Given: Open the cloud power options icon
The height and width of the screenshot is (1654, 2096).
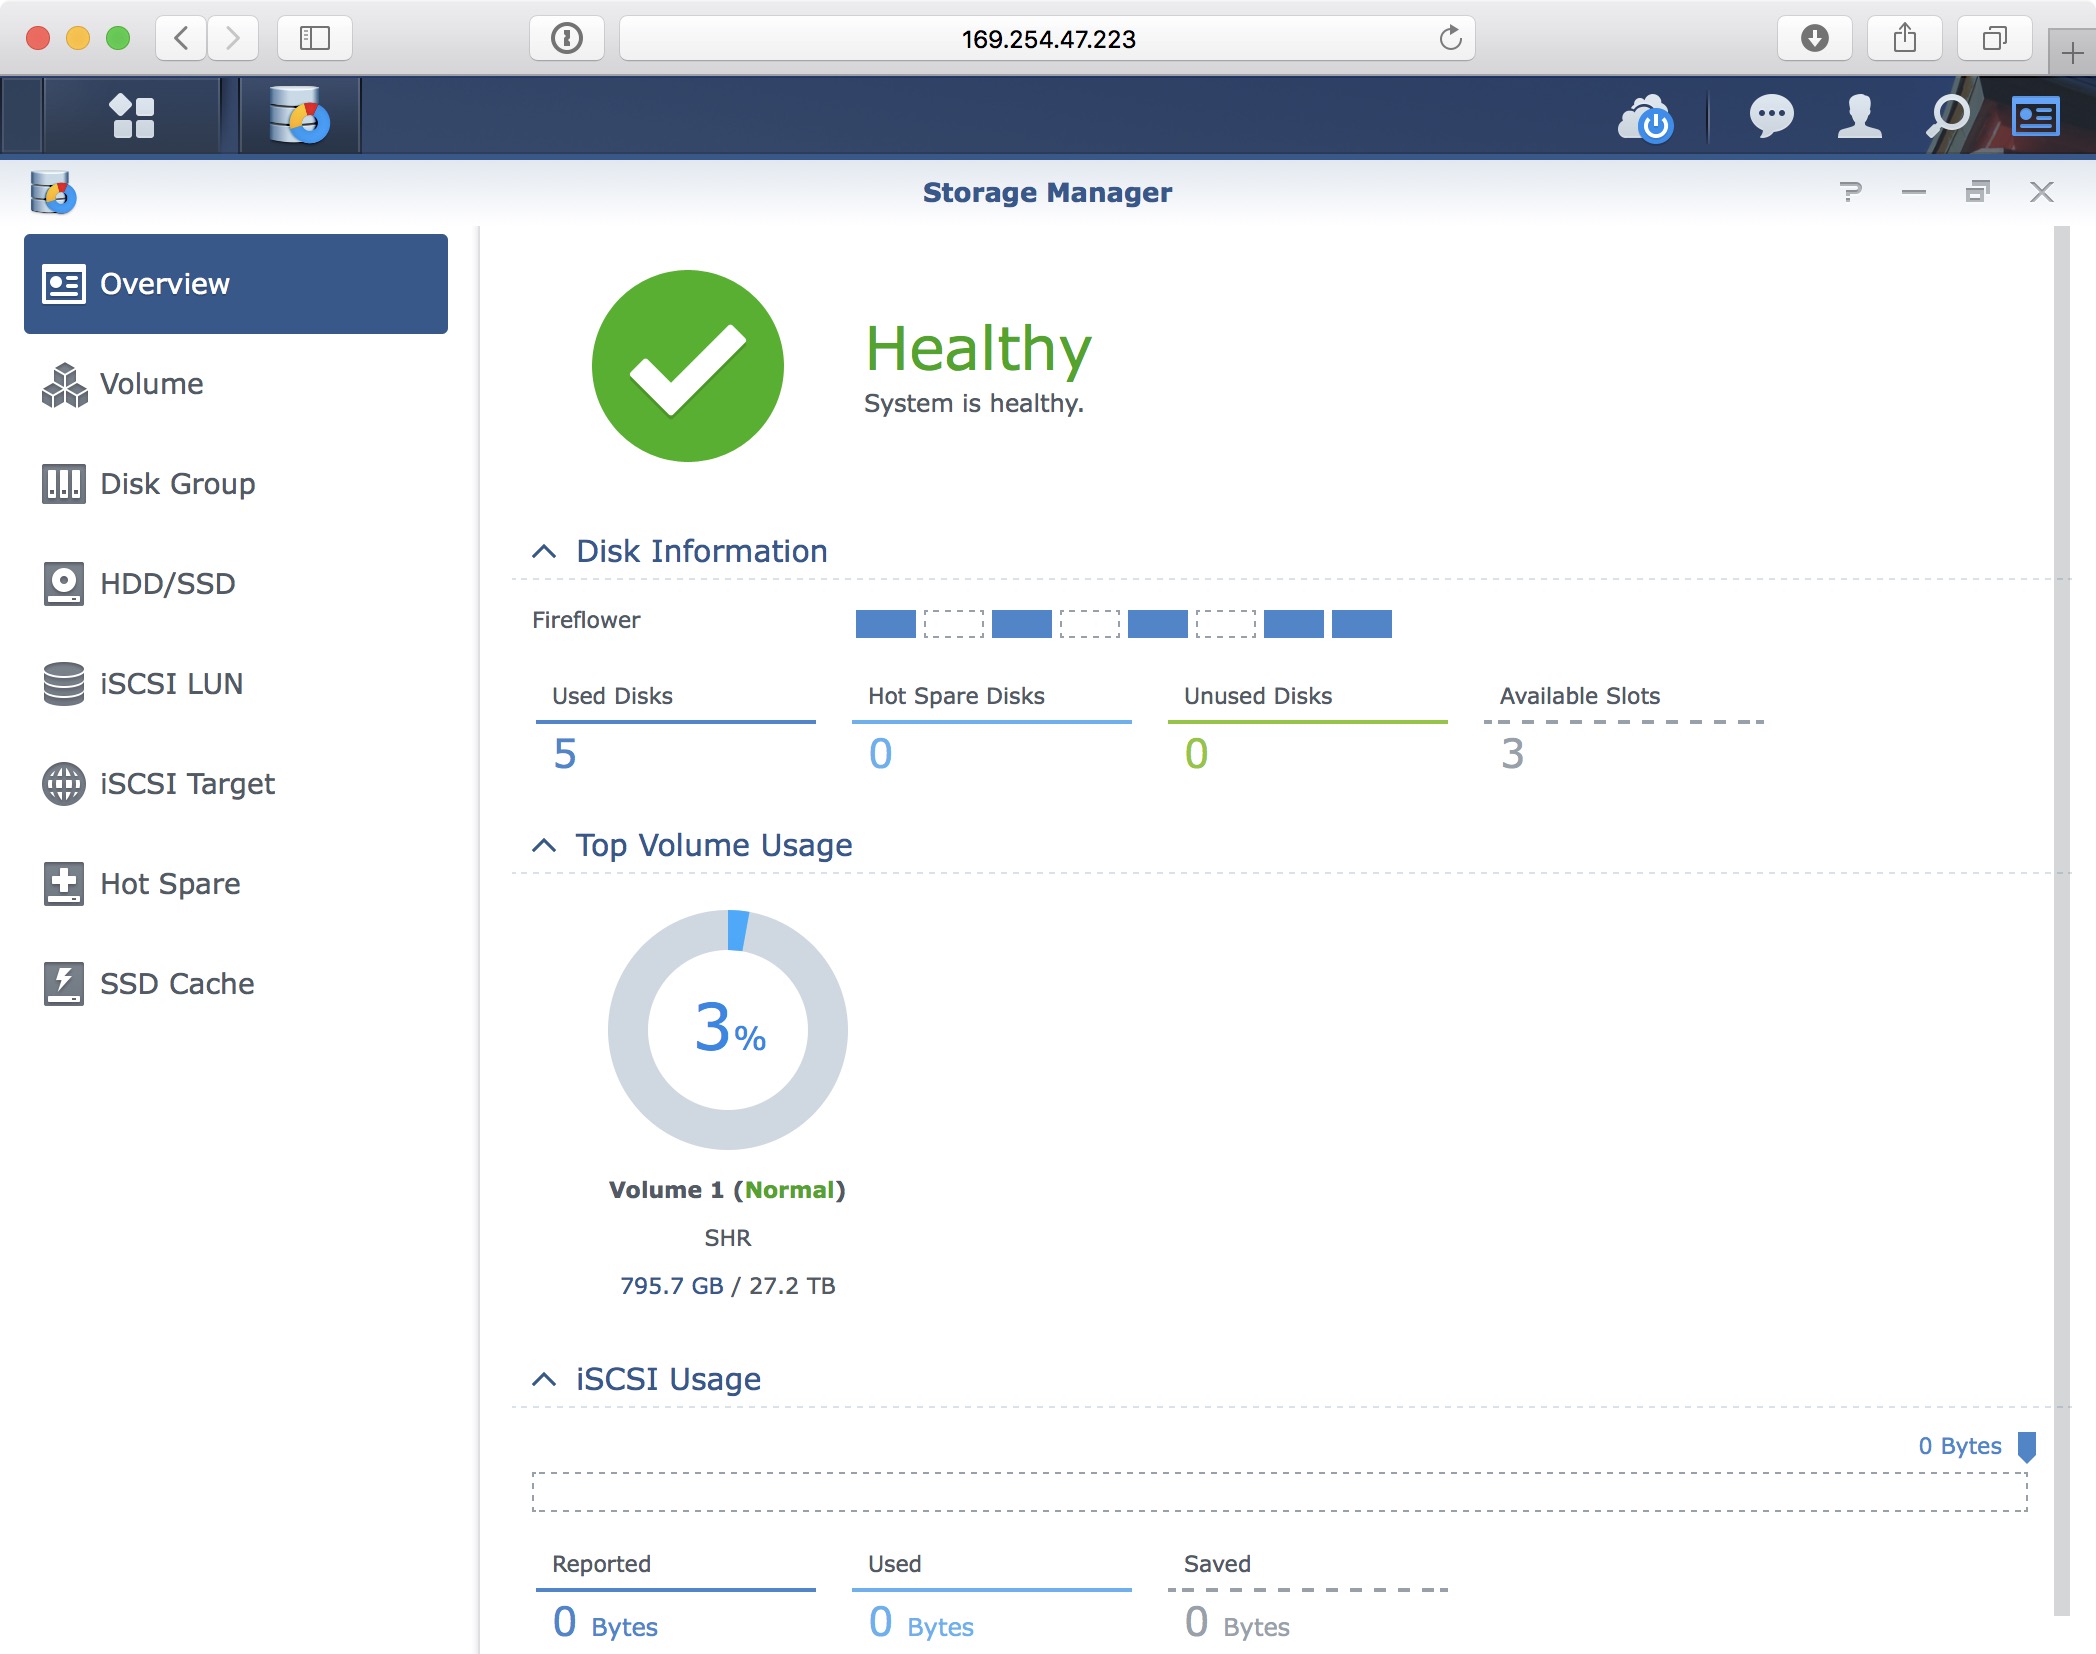Looking at the screenshot, I should tap(1645, 119).
